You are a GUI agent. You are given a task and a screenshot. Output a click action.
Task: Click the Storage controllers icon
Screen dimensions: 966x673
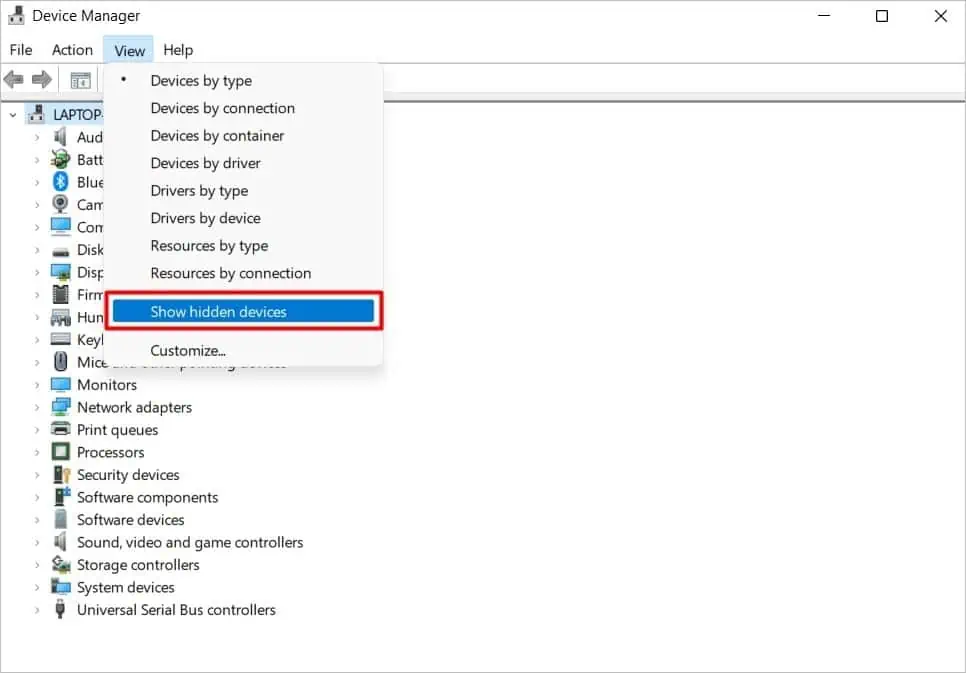62,565
